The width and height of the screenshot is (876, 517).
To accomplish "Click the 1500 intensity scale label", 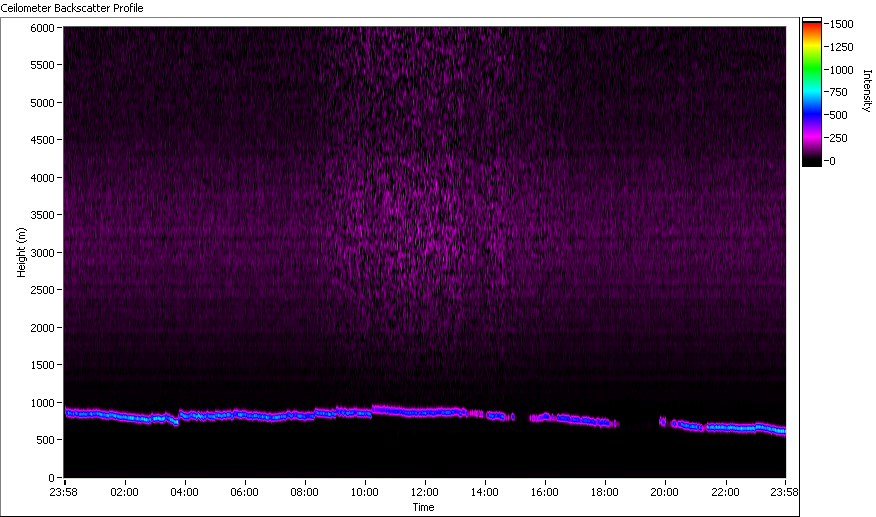I will click(841, 24).
